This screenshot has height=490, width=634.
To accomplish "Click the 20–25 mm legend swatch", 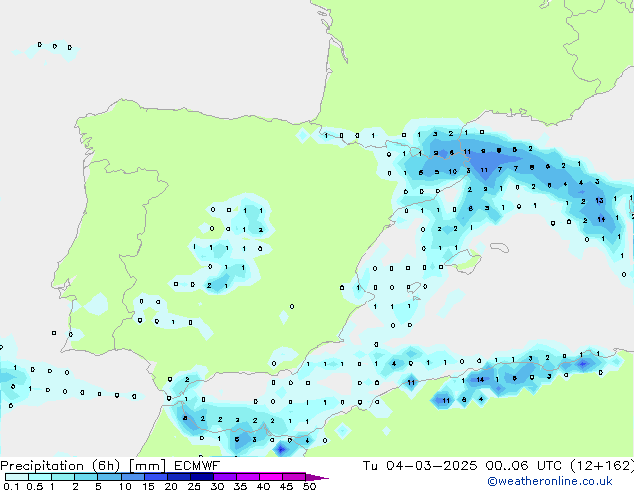I will pos(179,477).
